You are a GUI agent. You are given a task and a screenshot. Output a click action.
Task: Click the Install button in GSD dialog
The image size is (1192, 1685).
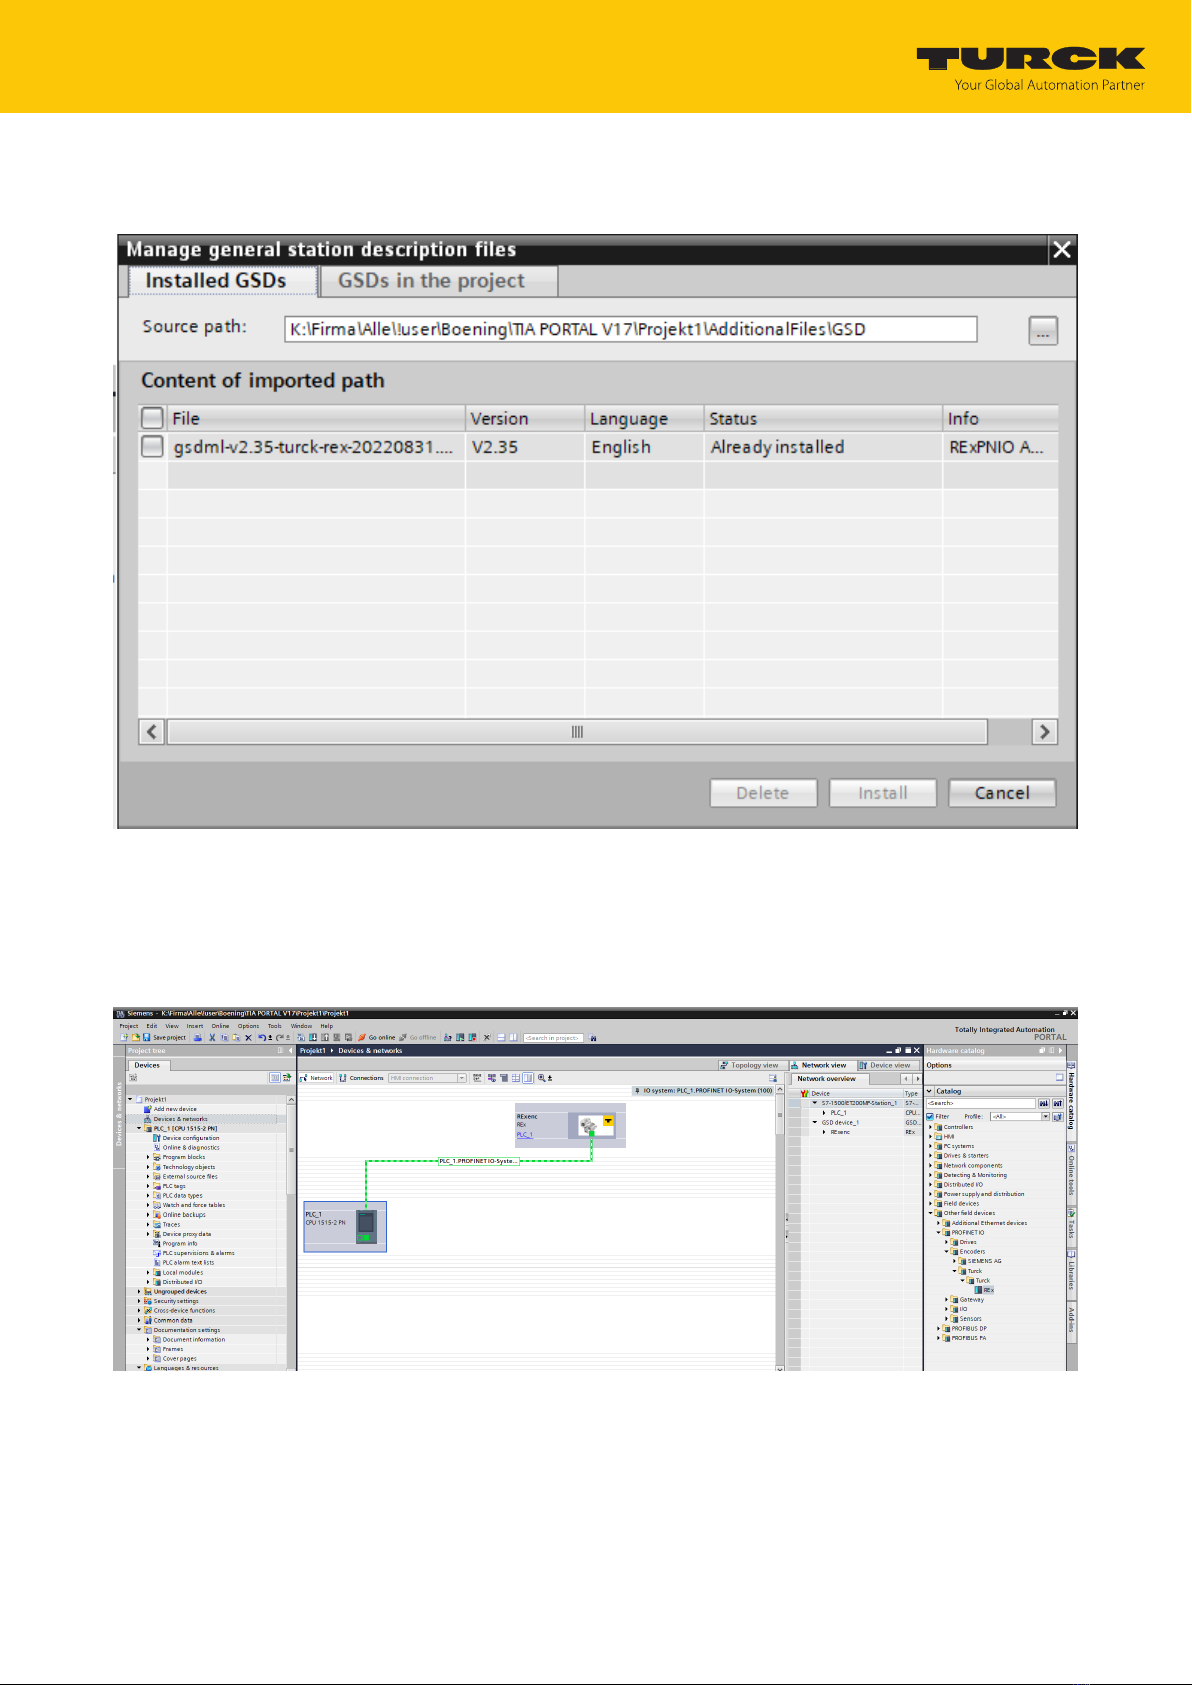[x=883, y=793]
